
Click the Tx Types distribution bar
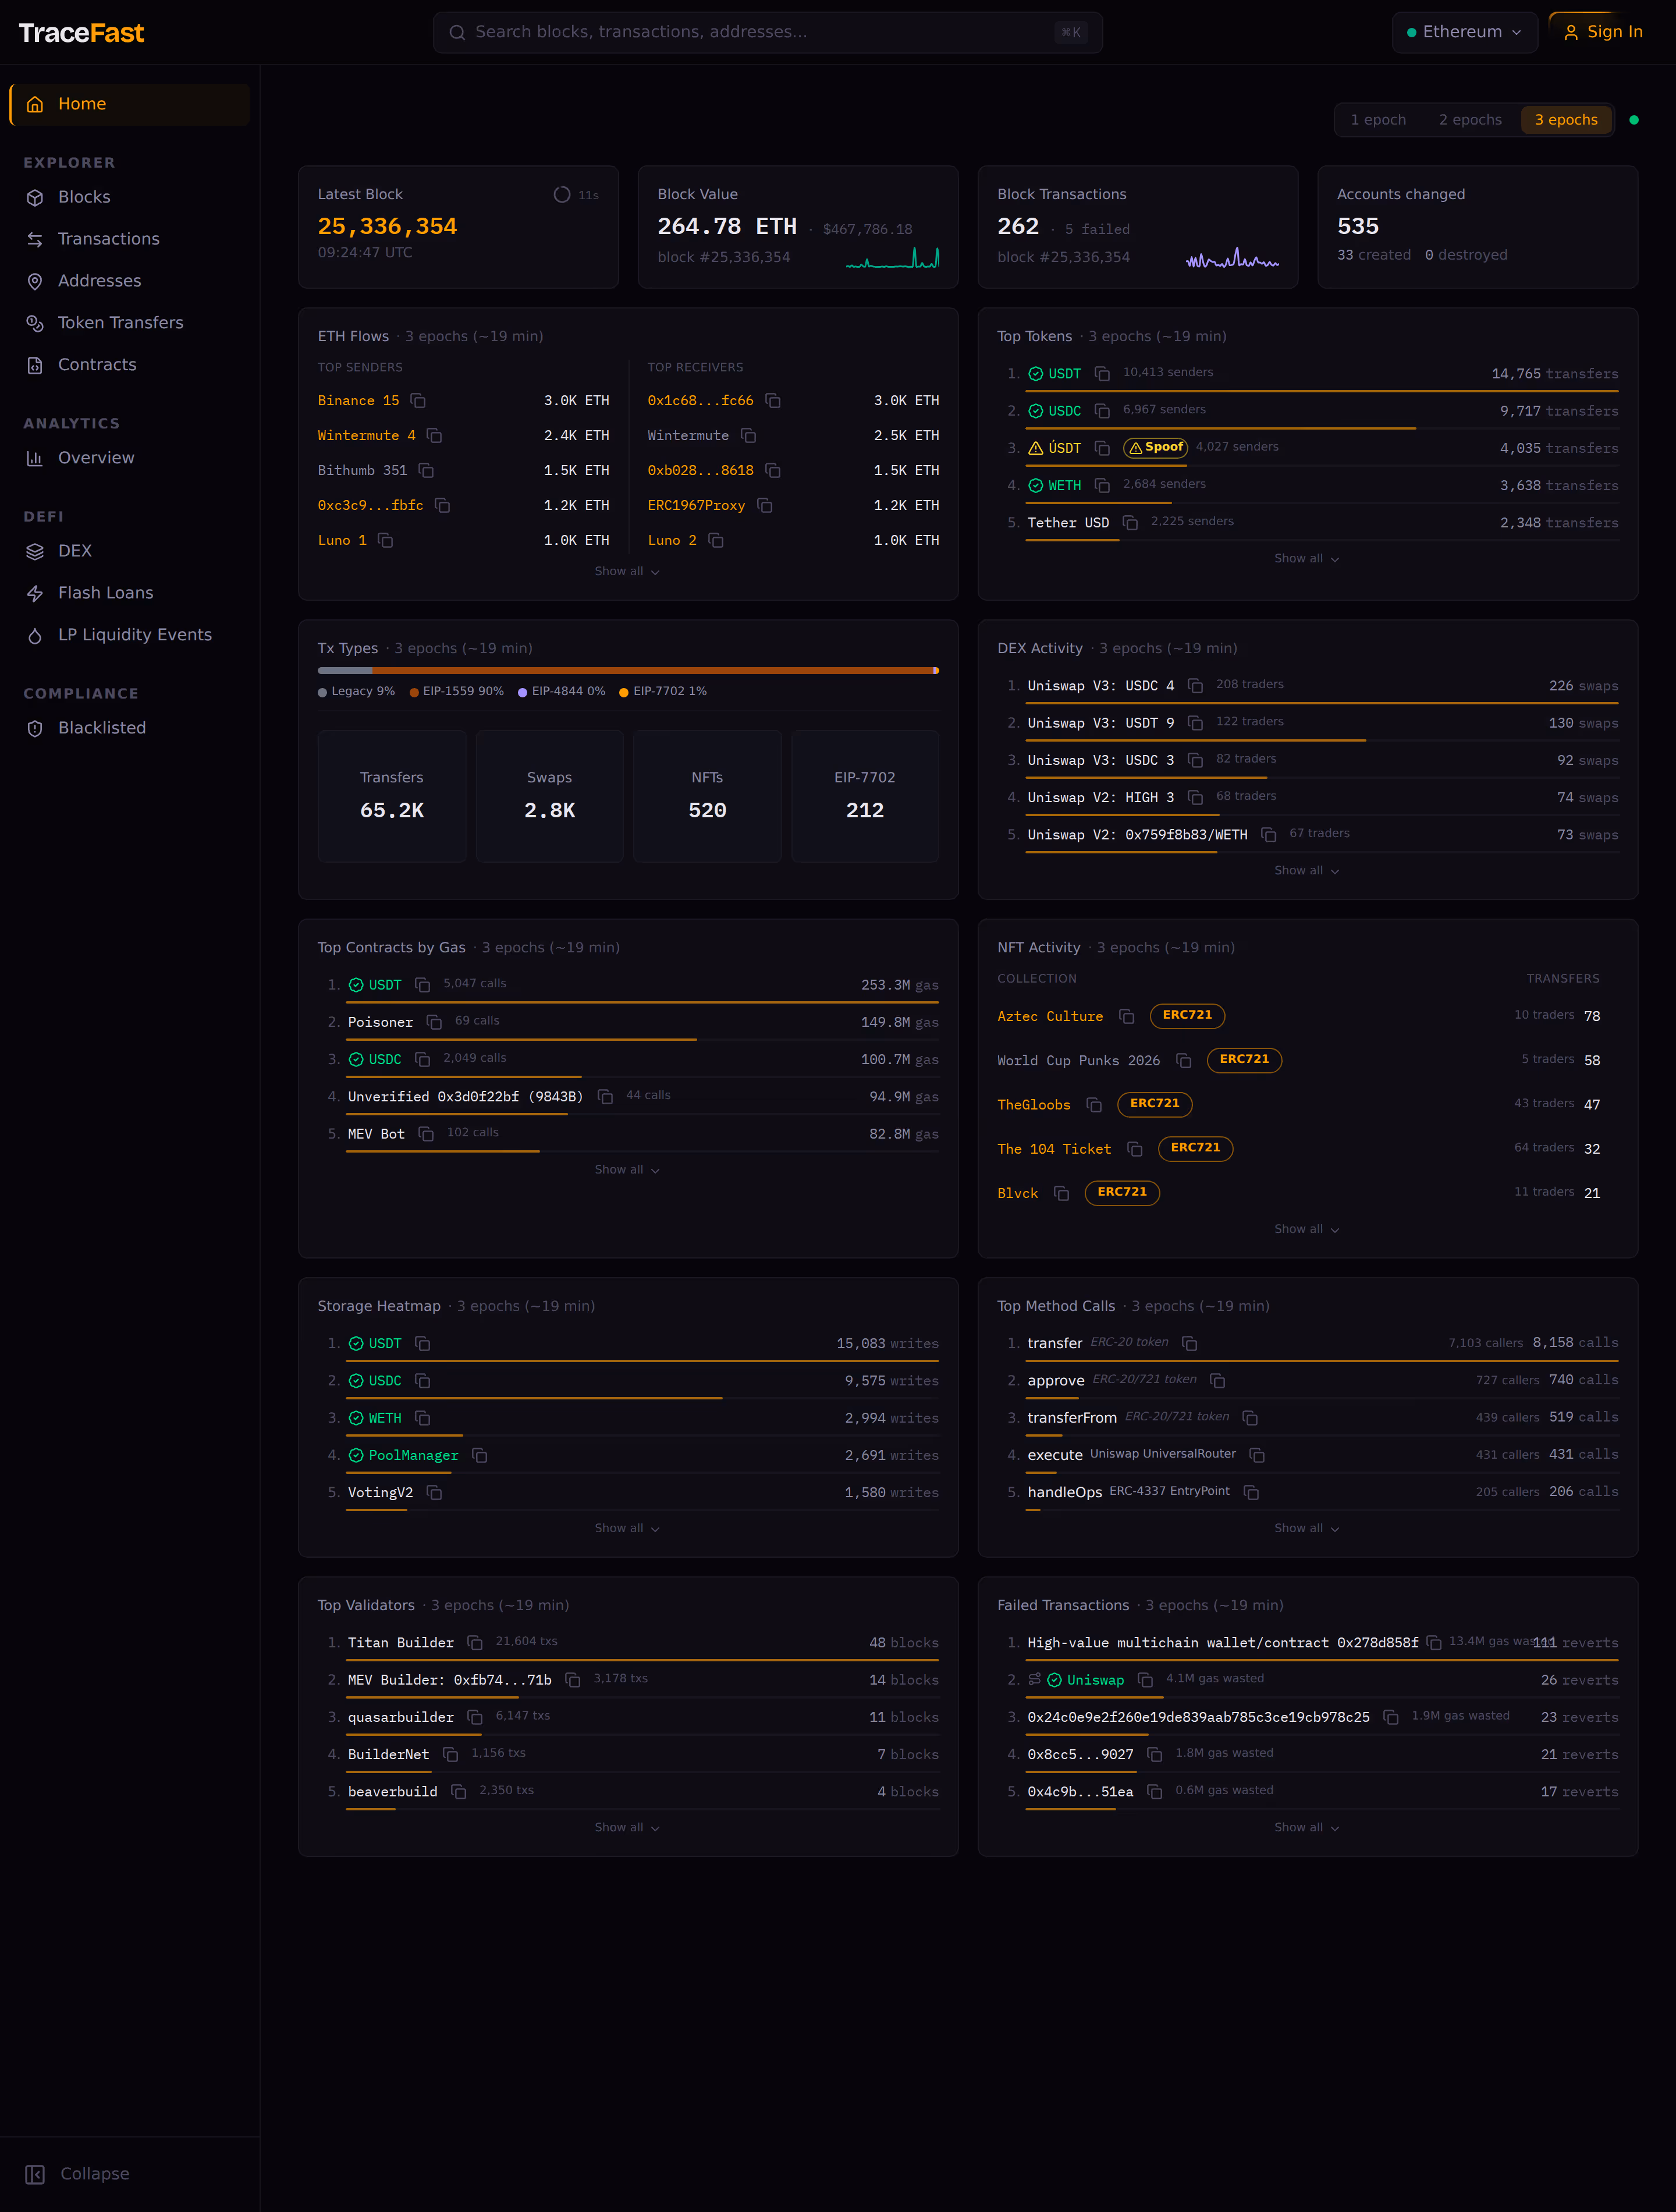point(628,671)
